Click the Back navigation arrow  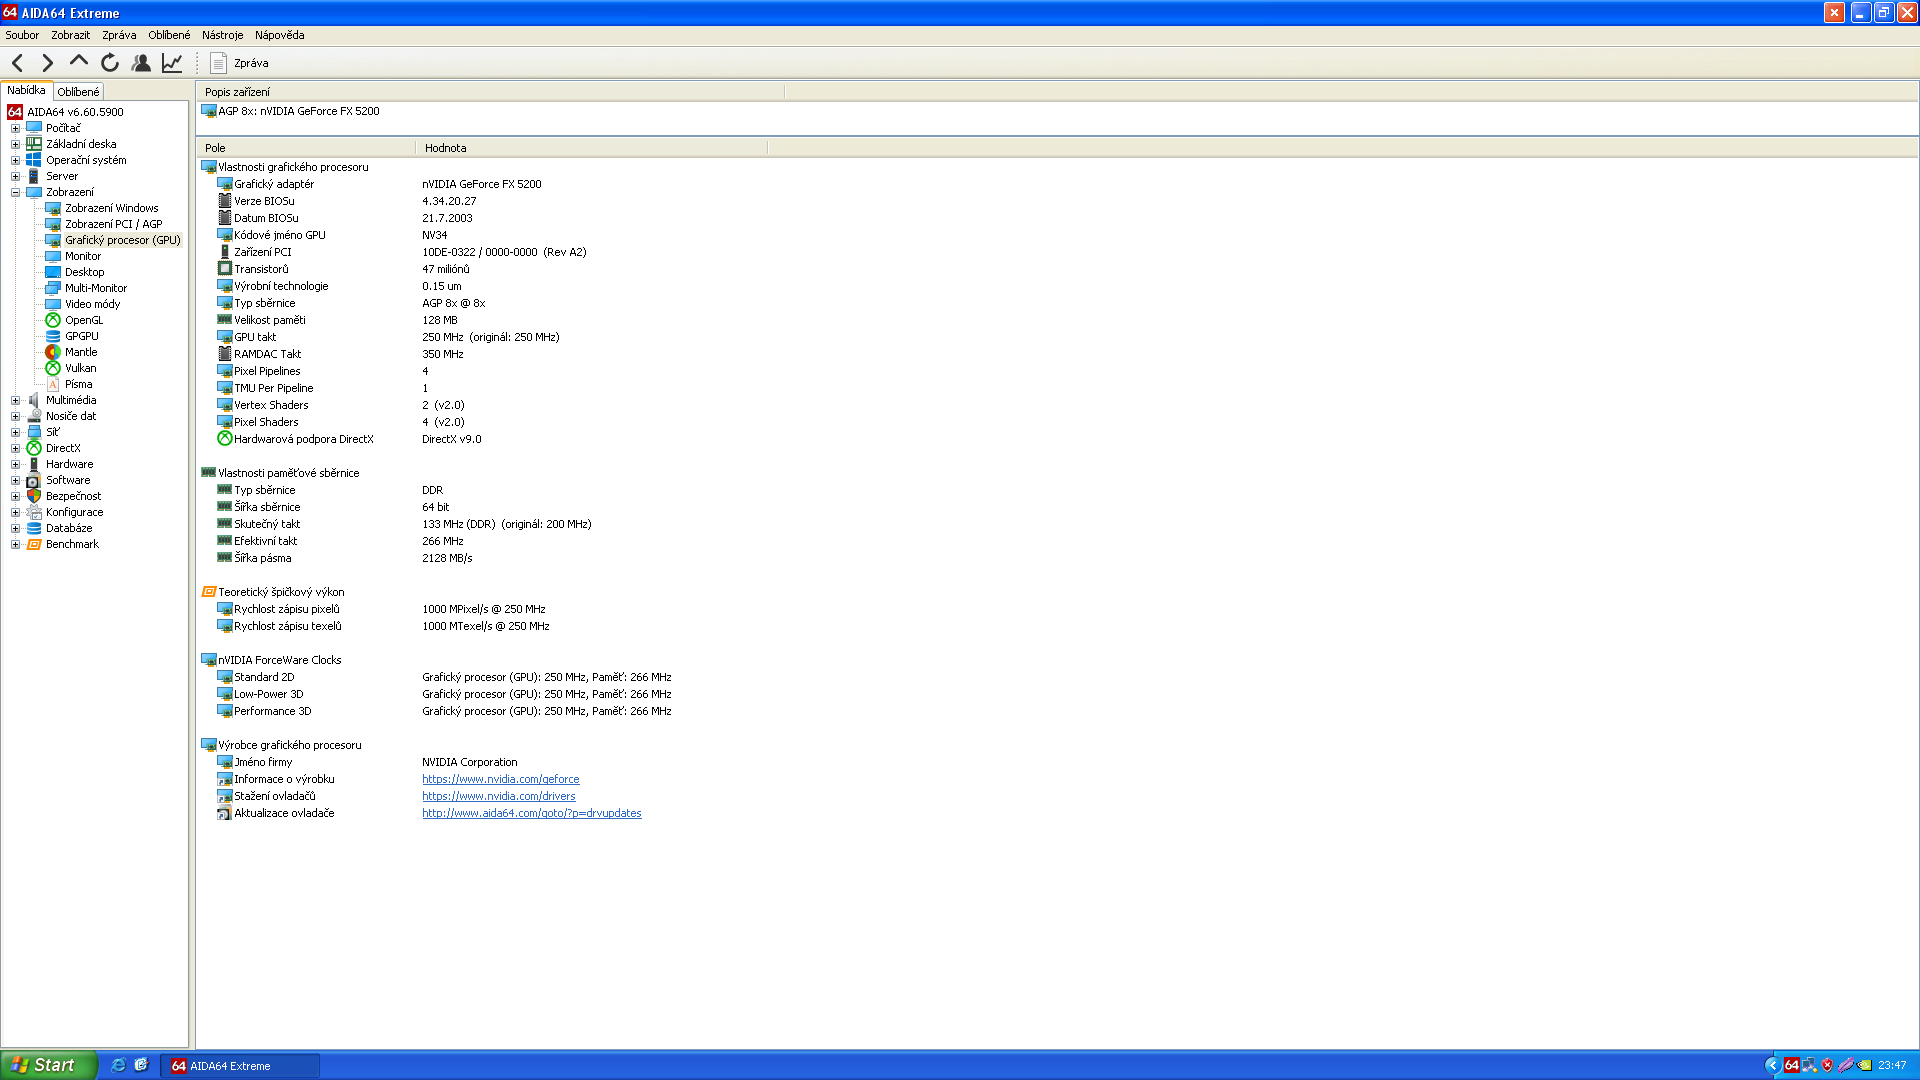[18, 63]
